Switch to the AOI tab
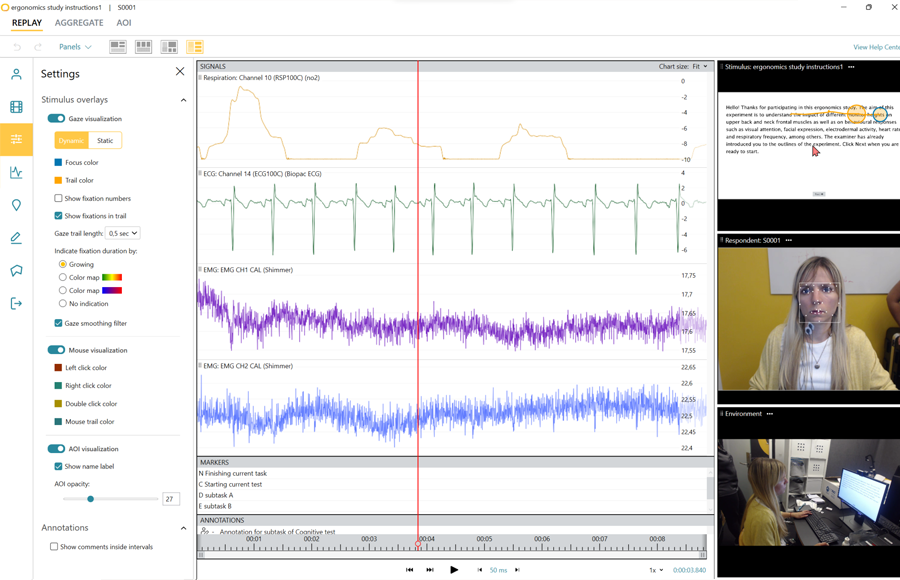Screen dimensions: 900x580 click(x=124, y=23)
